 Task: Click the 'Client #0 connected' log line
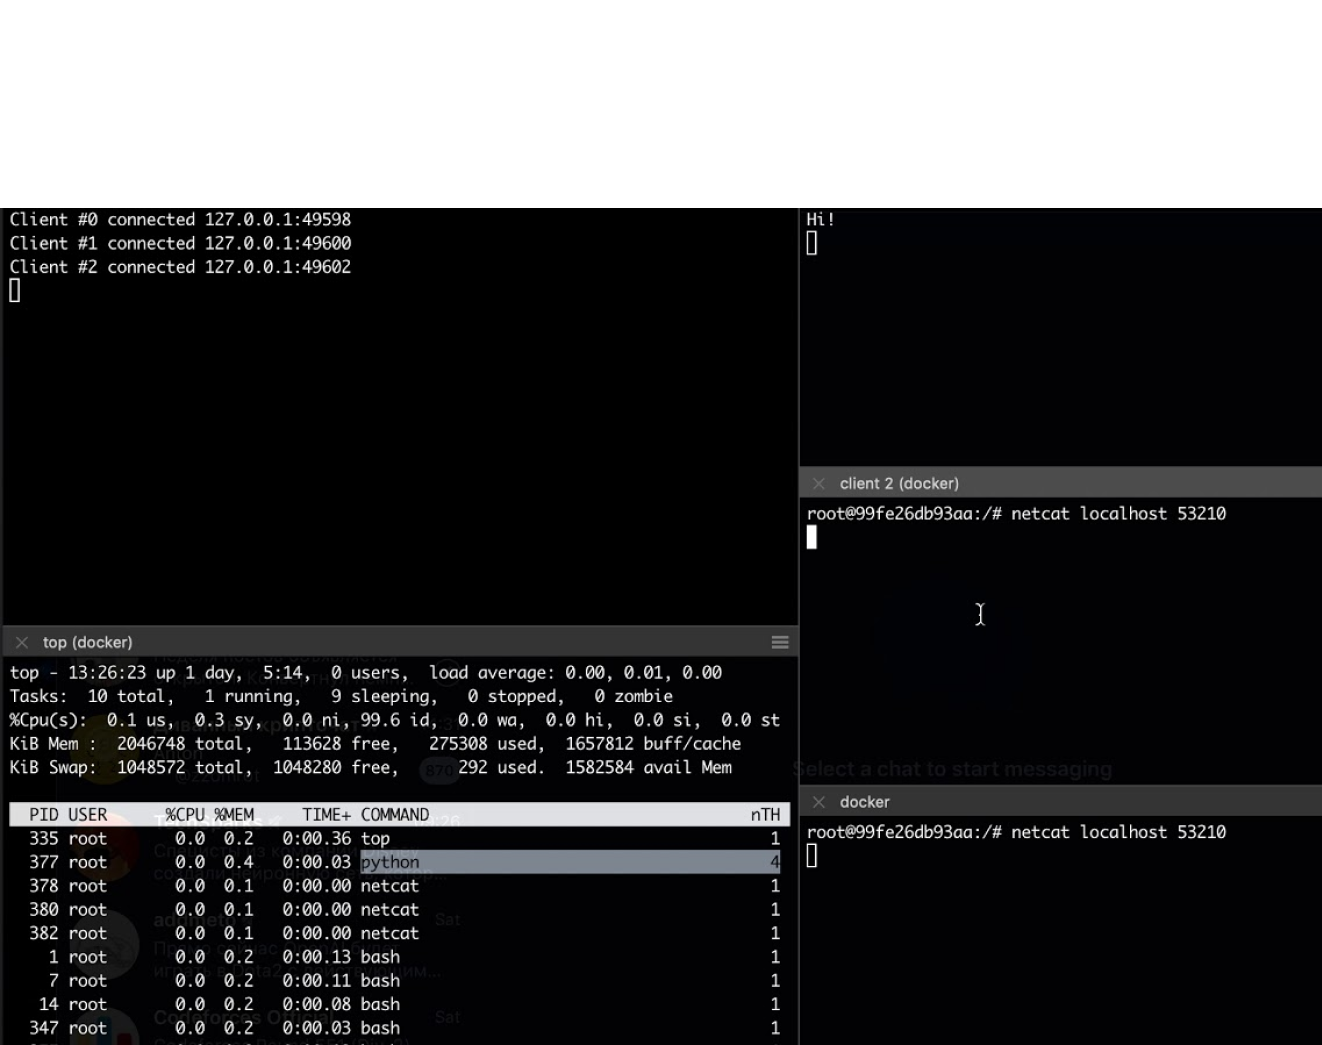click(x=180, y=220)
